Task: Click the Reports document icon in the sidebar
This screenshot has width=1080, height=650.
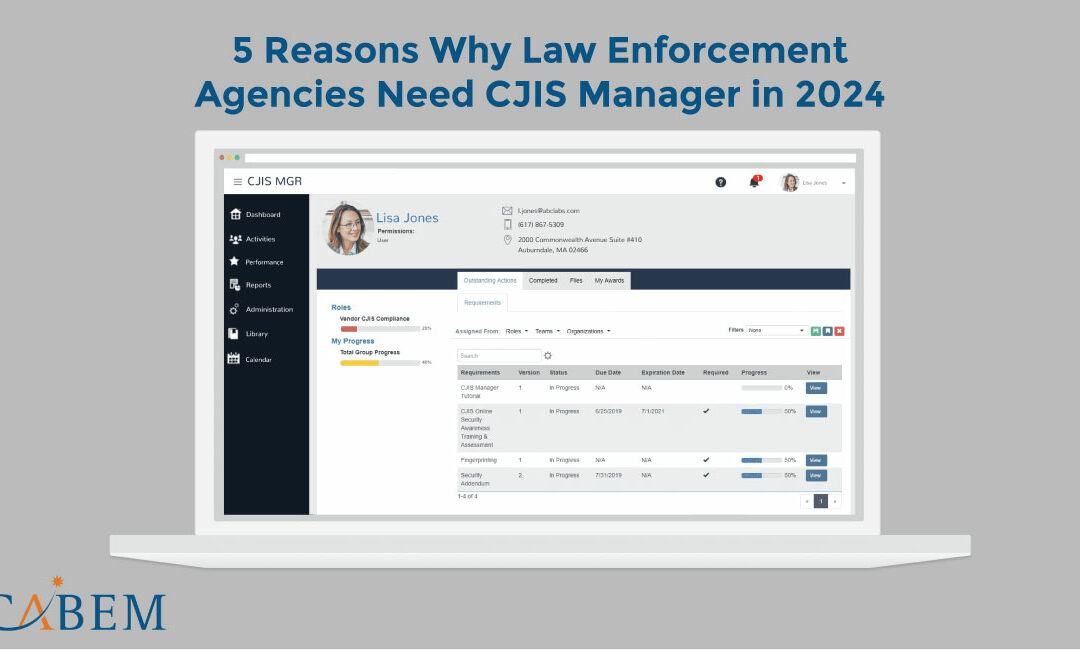Action: [235, 285]
